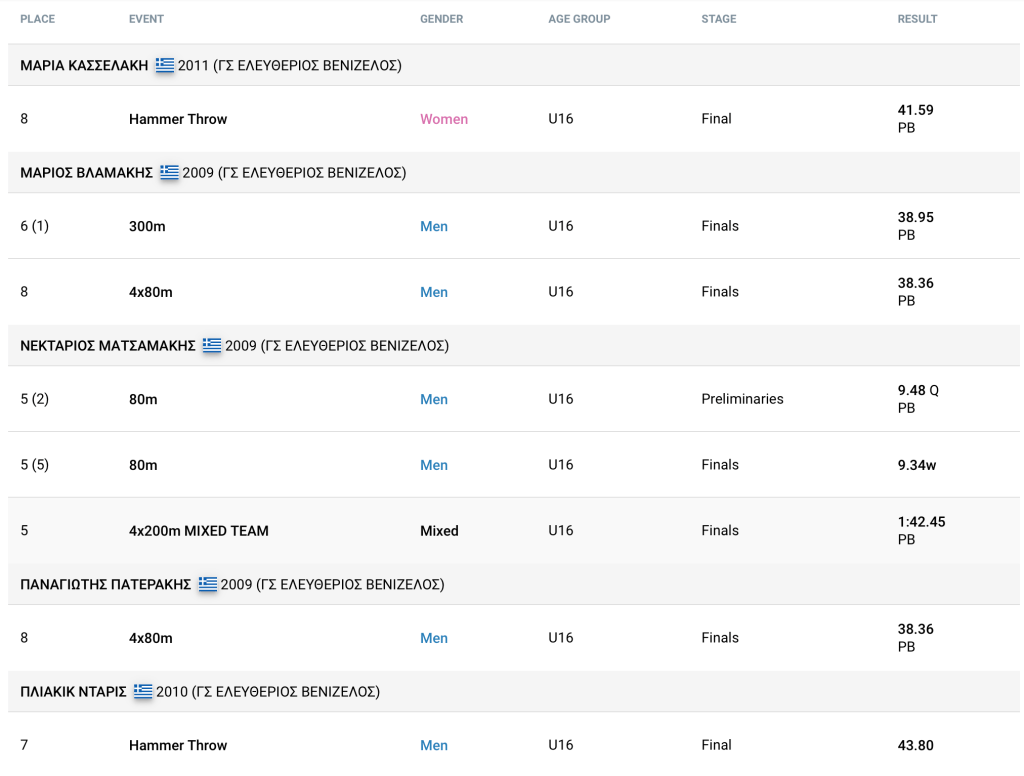Click Greek flag beside ΜΑΡΙΟΣ ΒΛΑΜΑΚΗΣ
Image resolution: width=1024 pixels, height=776 pixels.
[x=169, y=172]
